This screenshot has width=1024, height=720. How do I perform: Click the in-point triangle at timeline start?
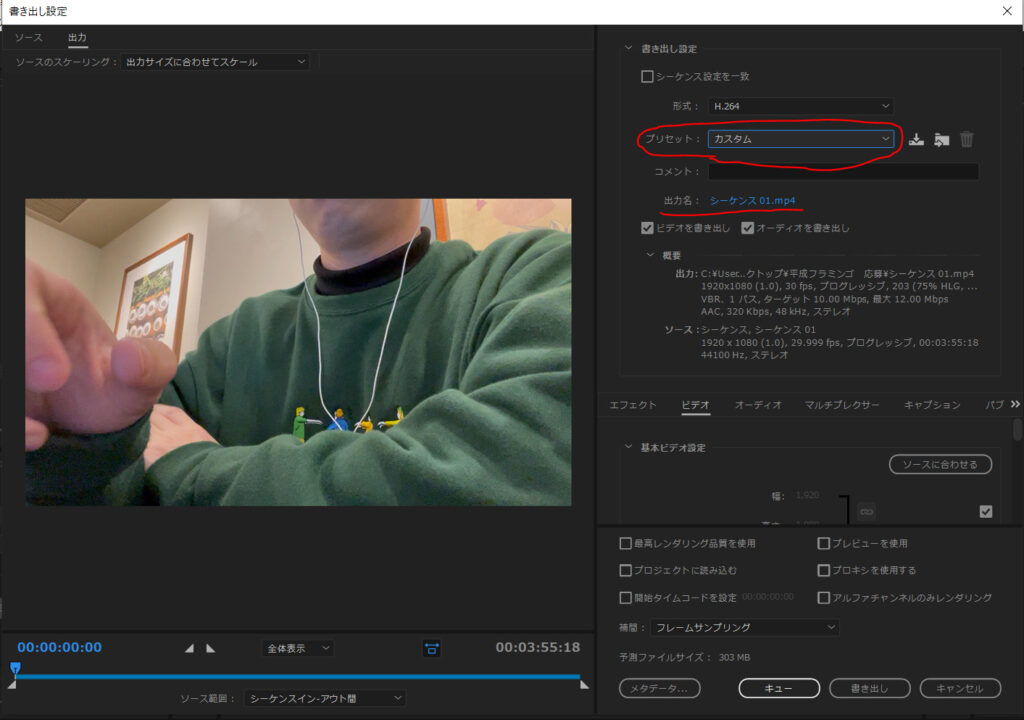[12, 685]
